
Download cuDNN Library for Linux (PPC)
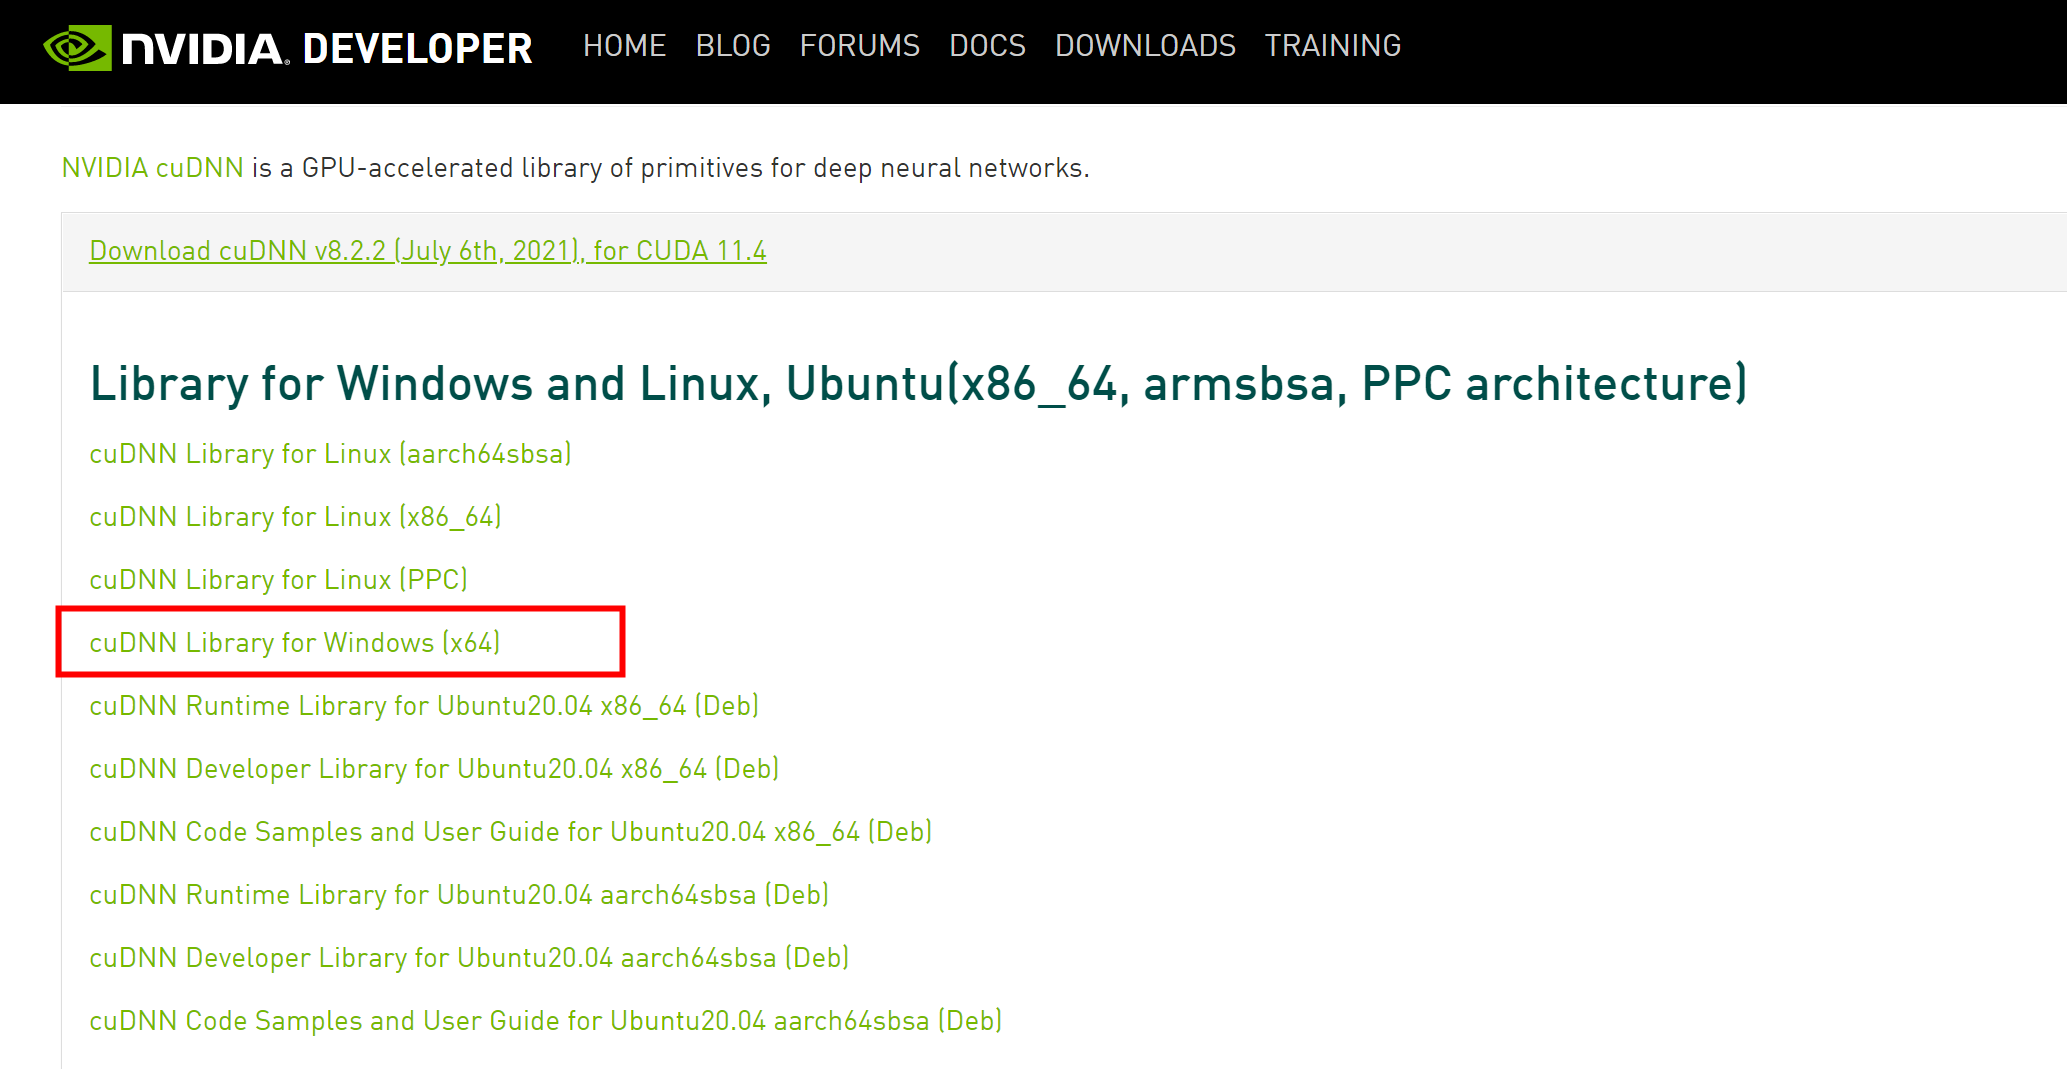point(279,580)
